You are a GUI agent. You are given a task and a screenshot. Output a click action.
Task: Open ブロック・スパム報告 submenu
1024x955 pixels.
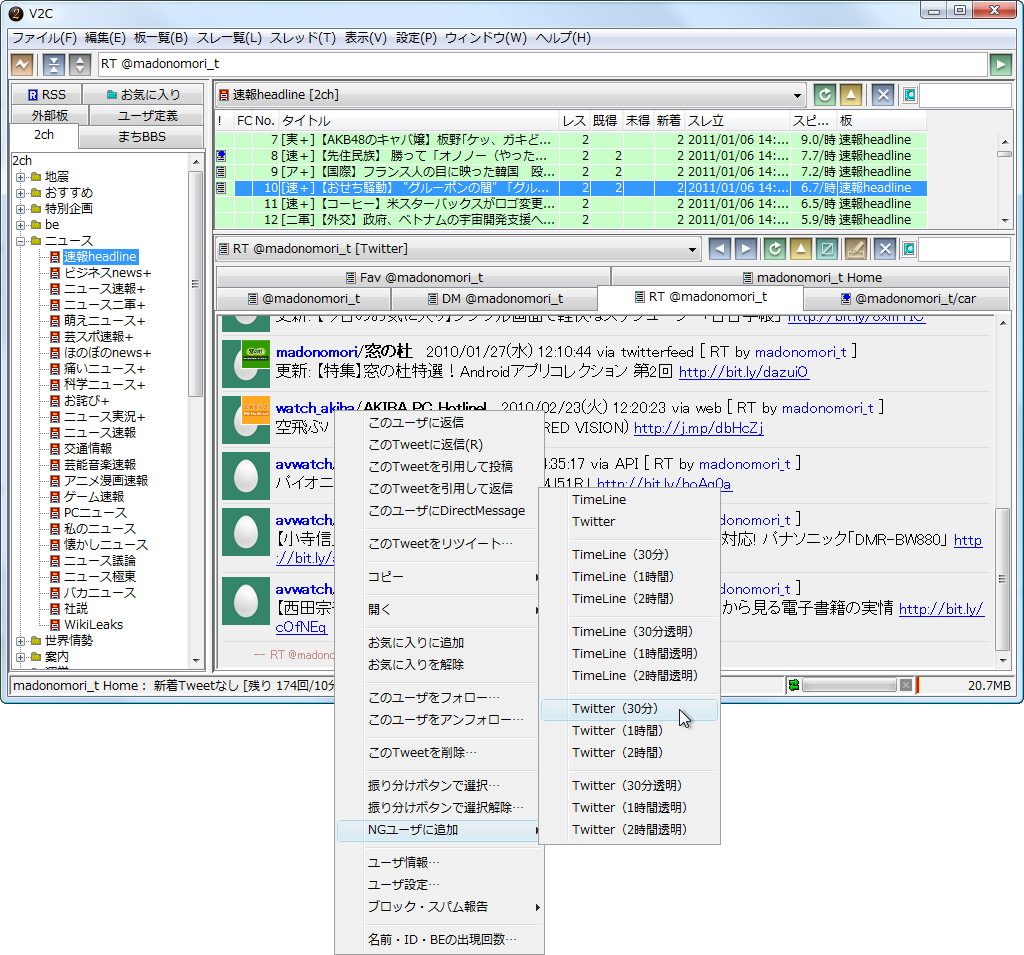[x=440, y=907]
